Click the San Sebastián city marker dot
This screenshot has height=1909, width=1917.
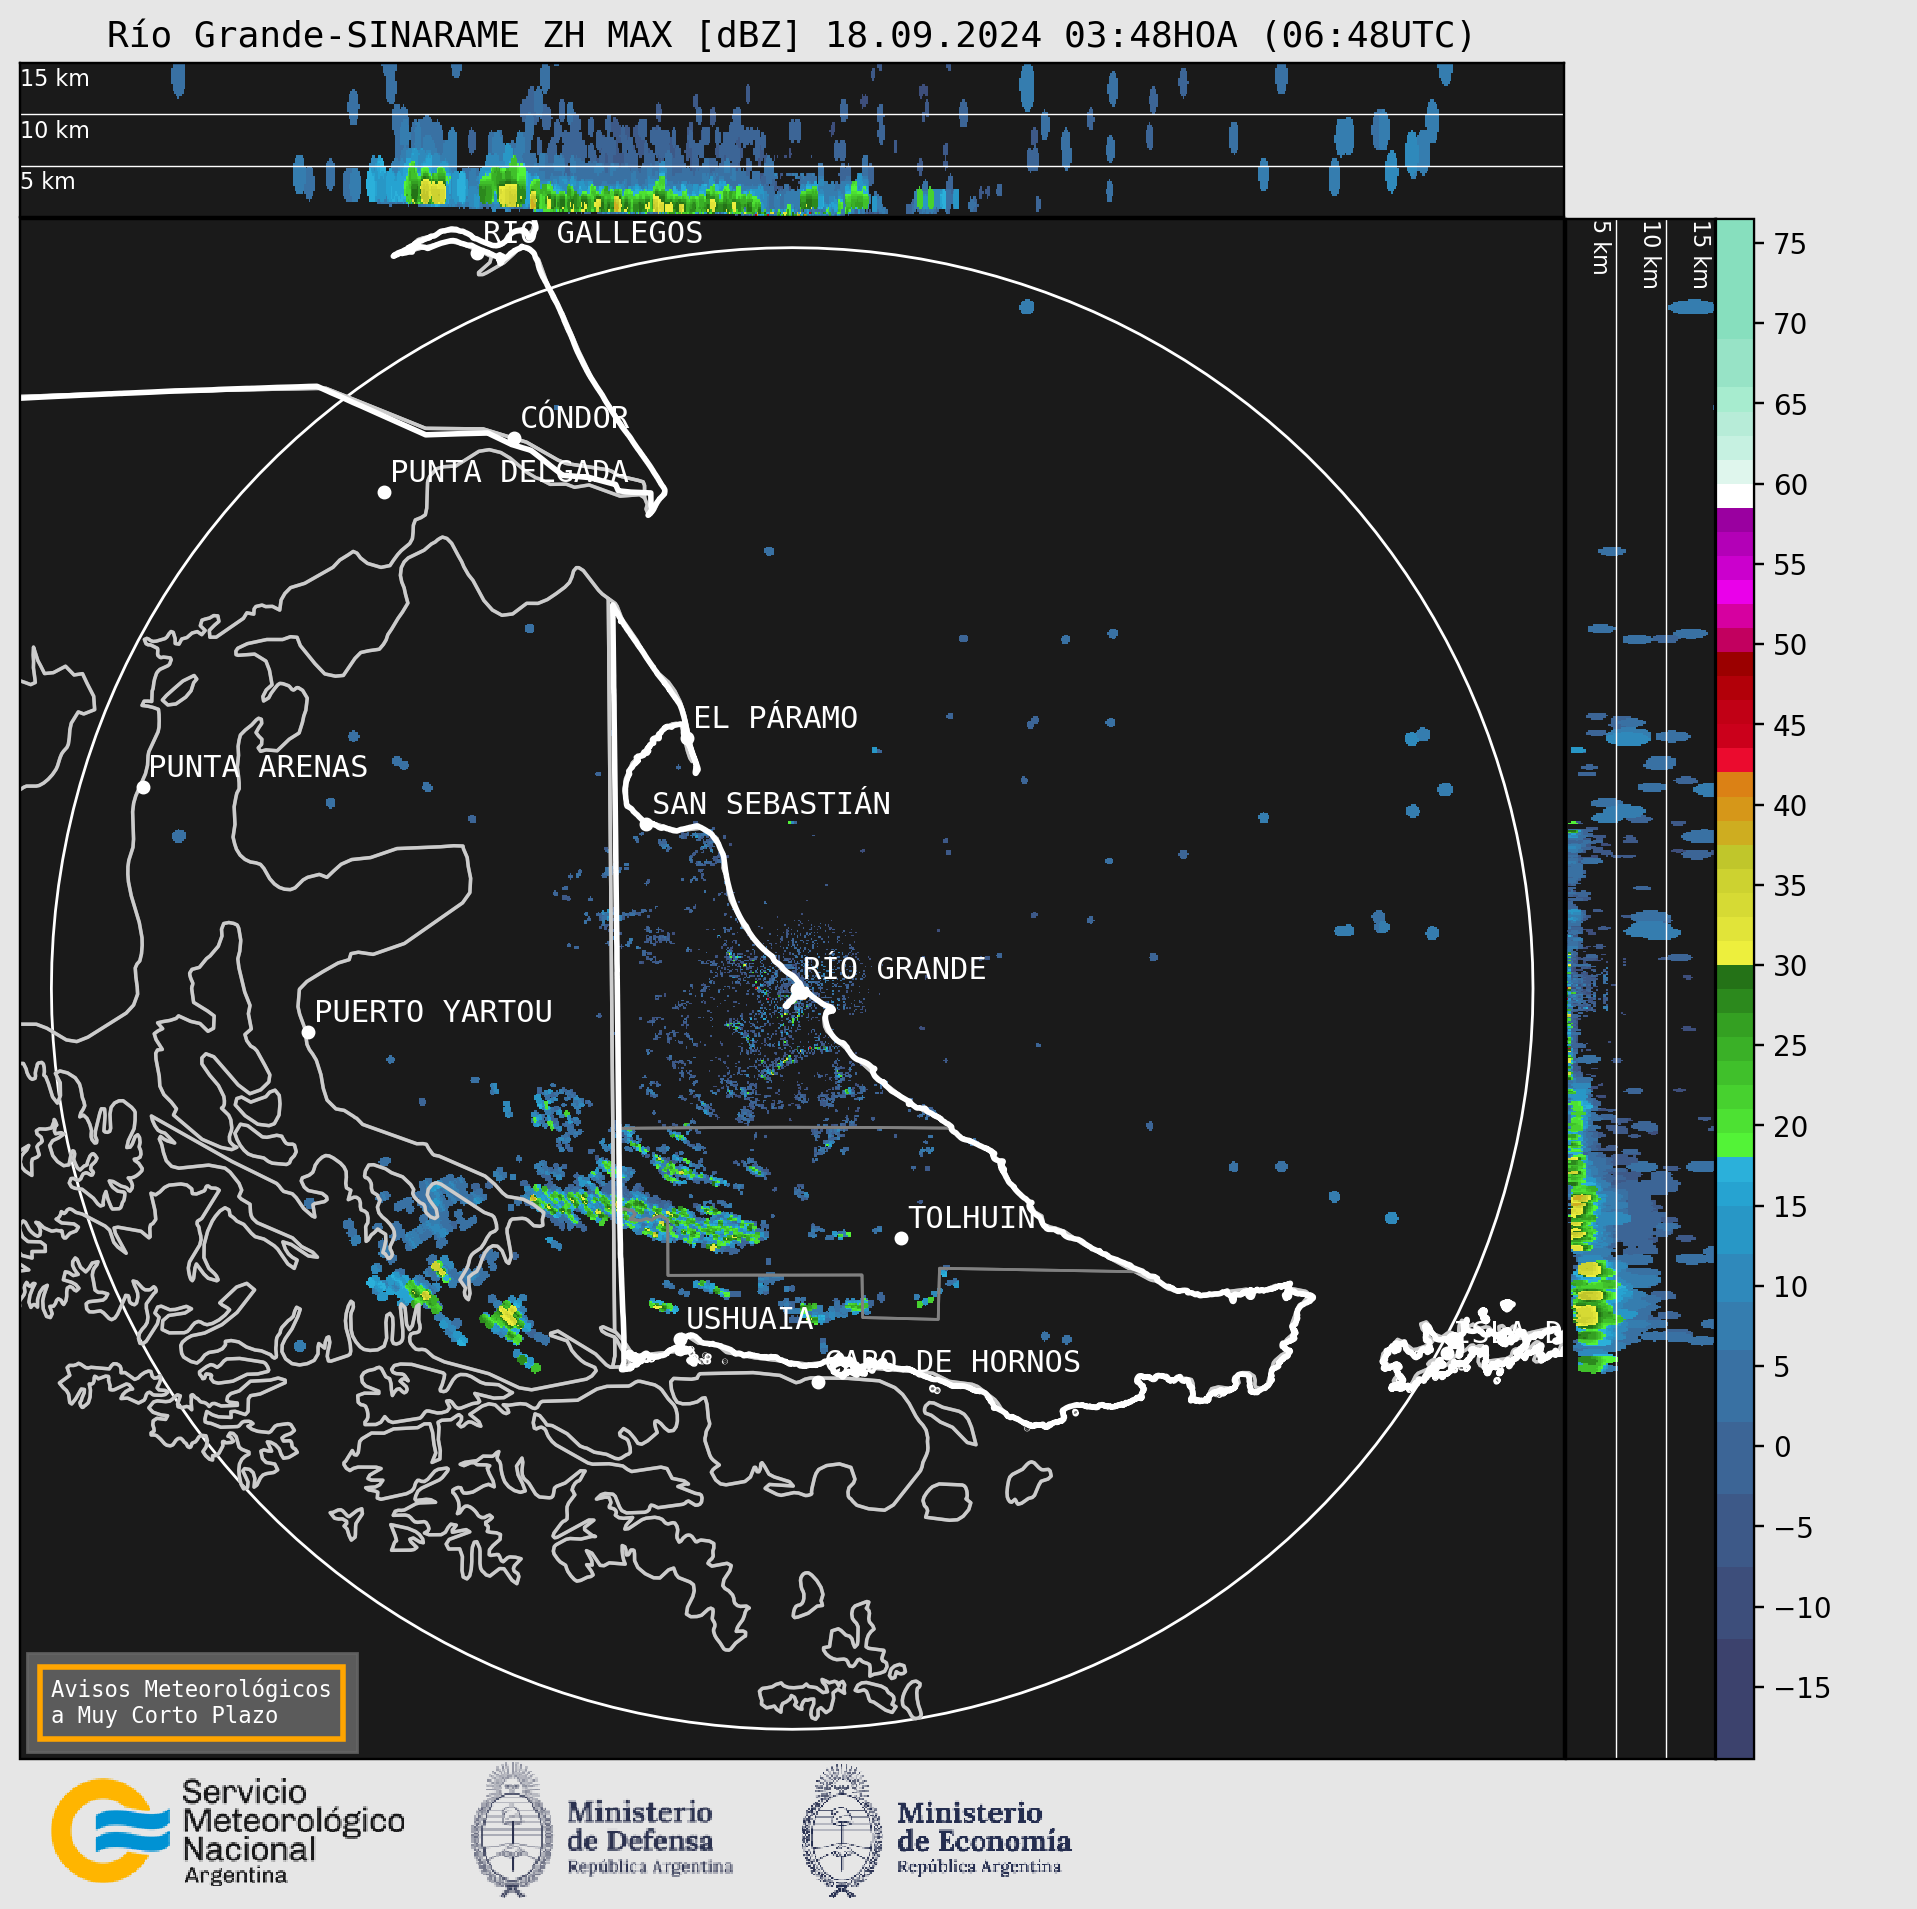coord(646,824)
